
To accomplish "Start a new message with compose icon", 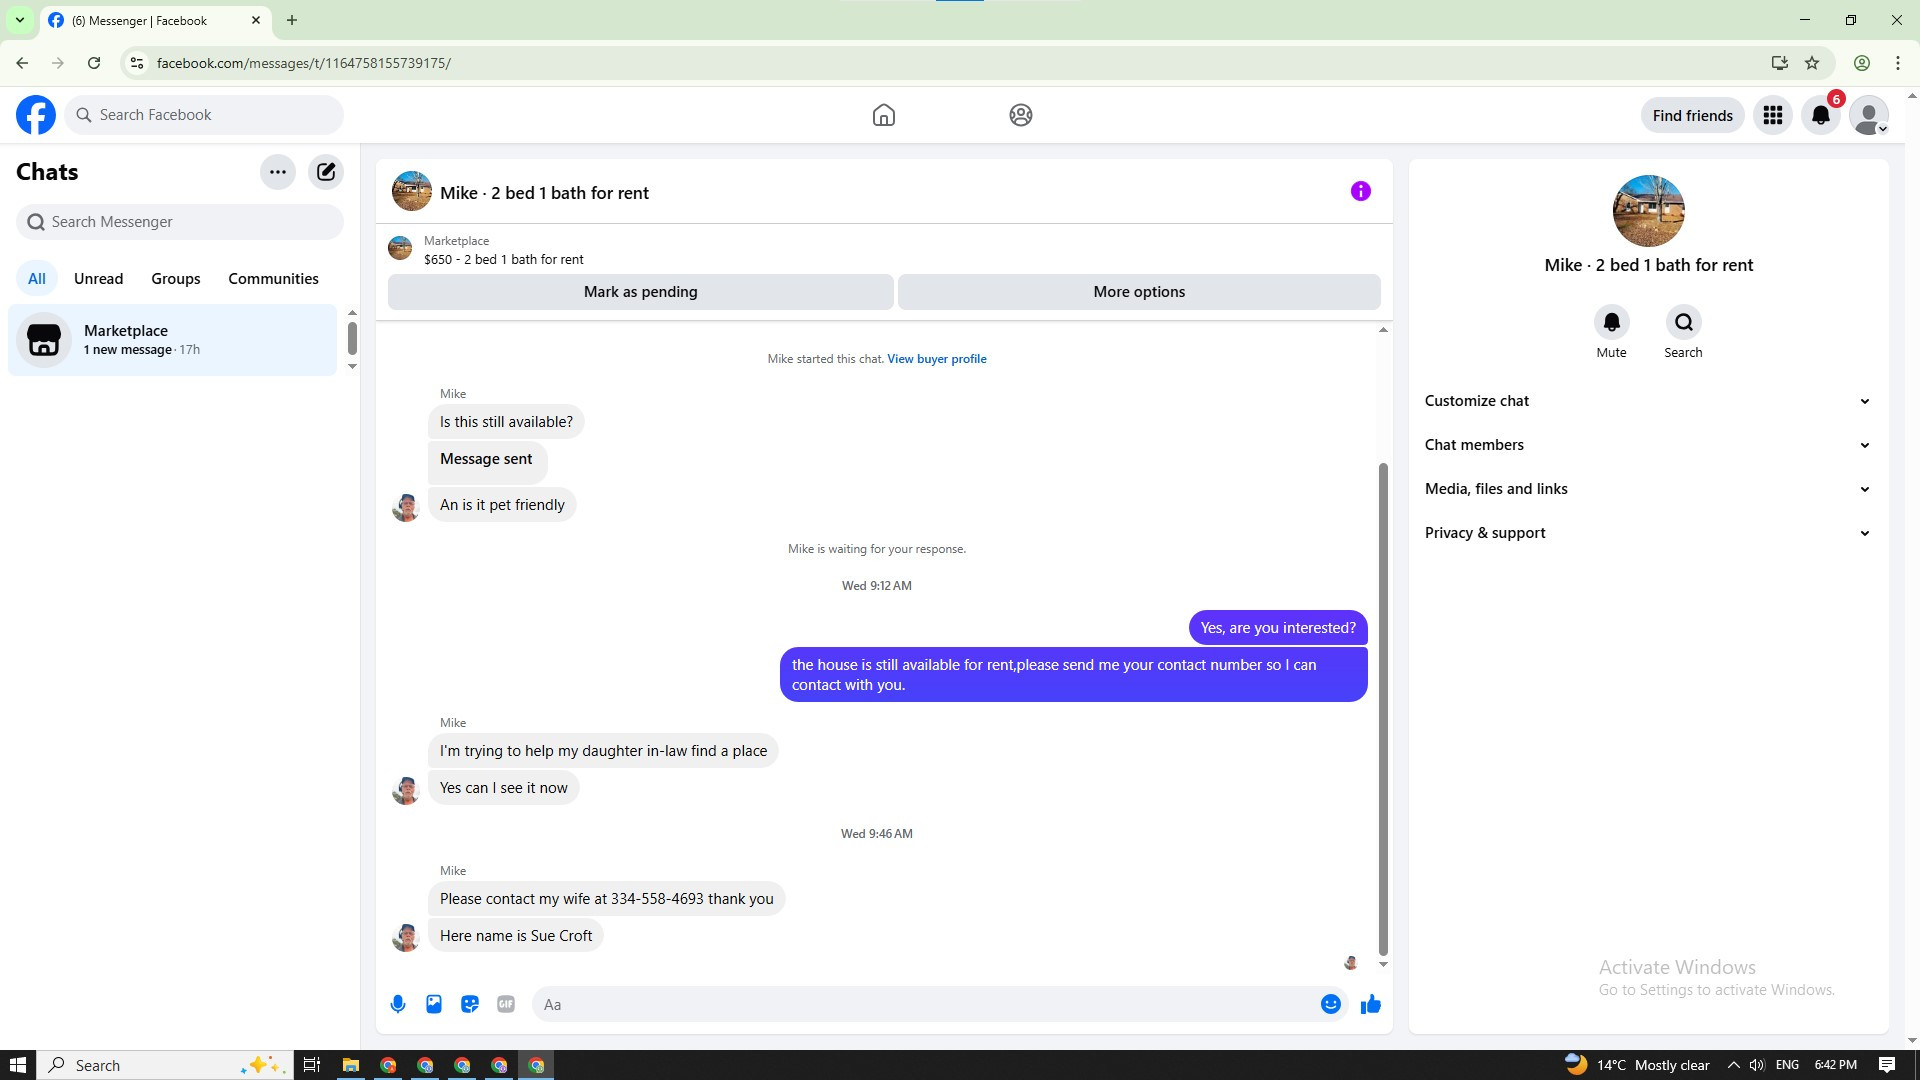I will (326, 172).
